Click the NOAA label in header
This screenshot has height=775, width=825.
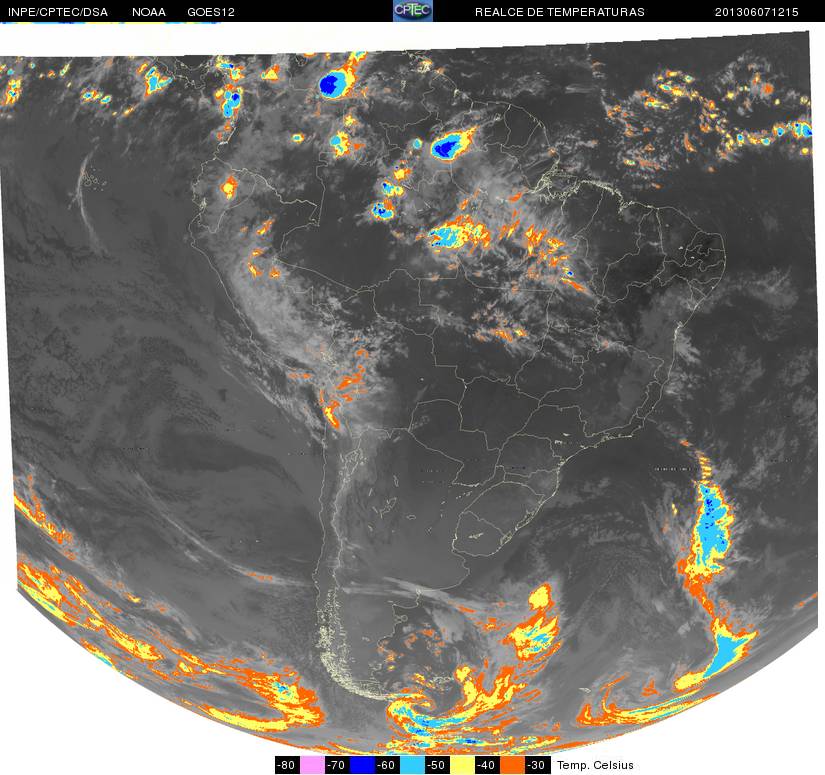[149, 12]
